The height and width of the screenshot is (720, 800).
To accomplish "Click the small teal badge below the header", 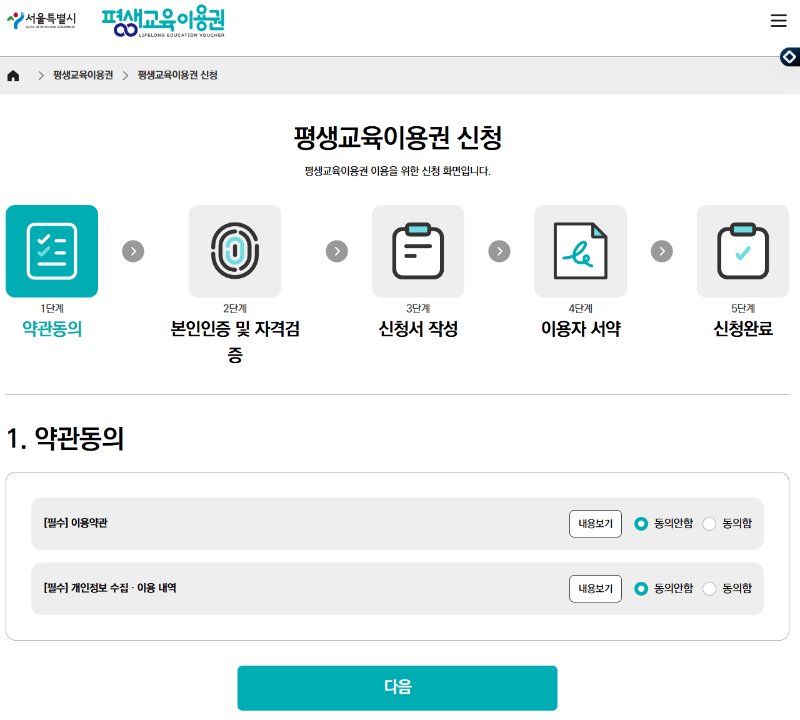I will pyautogui.click(x=790, y=57).
